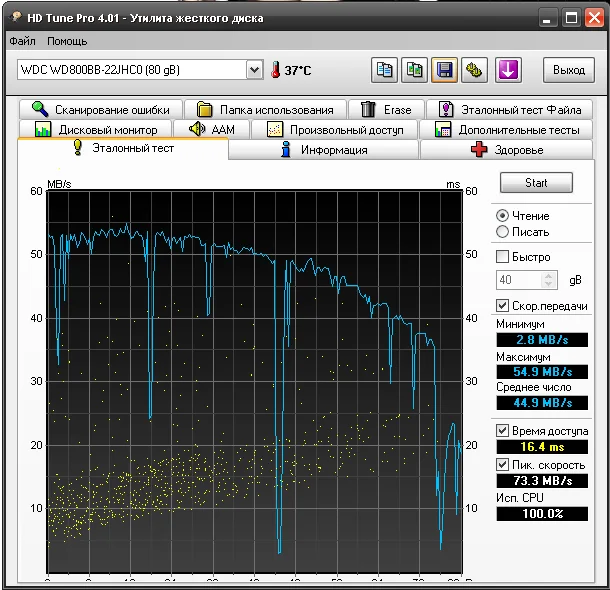Open the Файл menu
Viewport: 610px width, 590px height.
pyautogui.click(x=22, y=41)
